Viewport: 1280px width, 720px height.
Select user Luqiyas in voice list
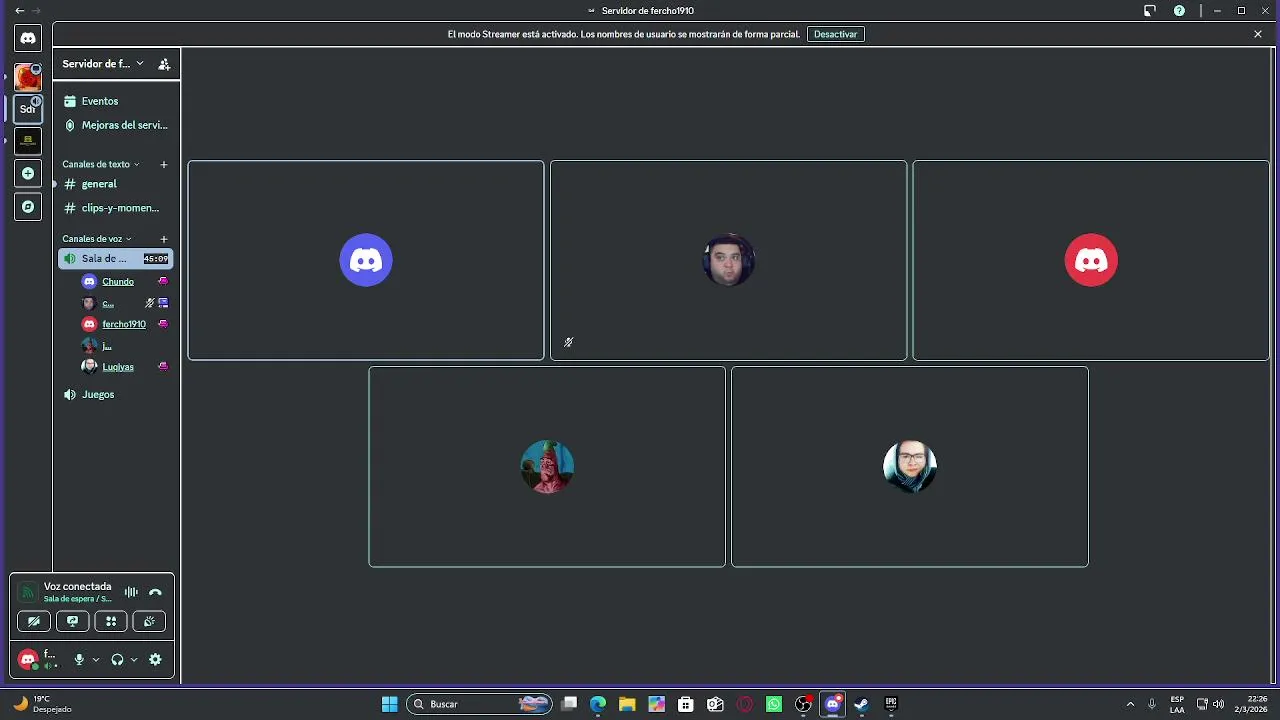click(x=118, y=367)
